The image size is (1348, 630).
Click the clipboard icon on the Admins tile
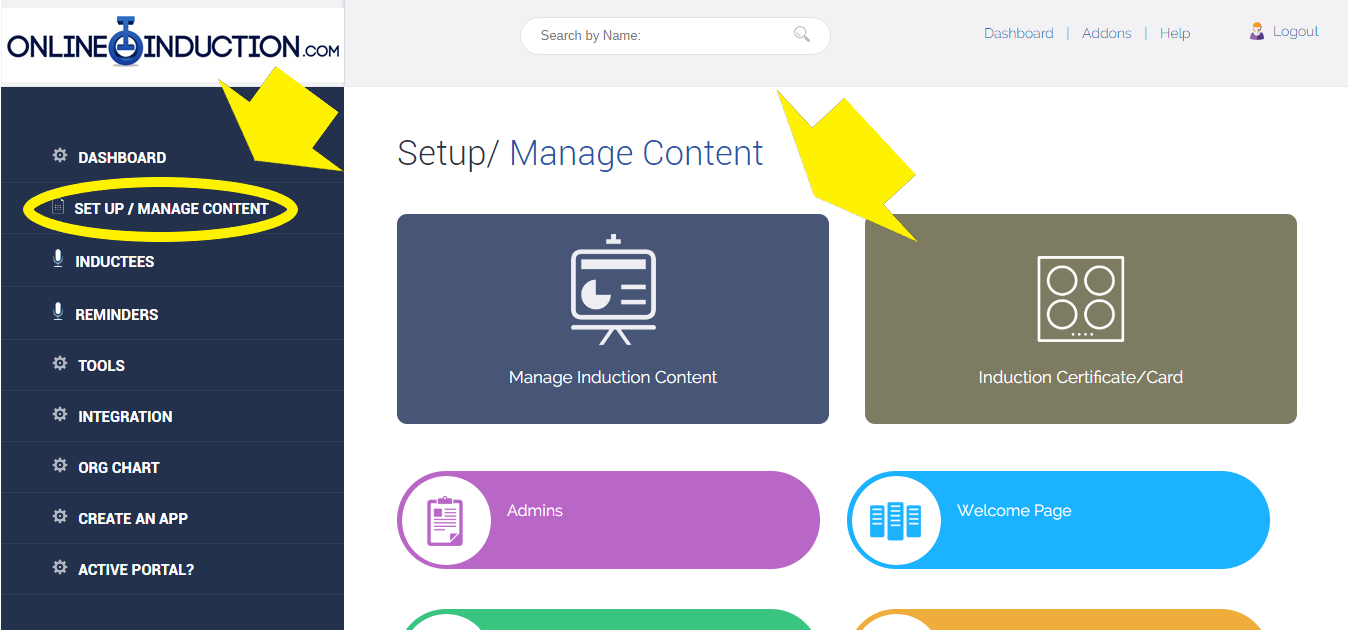(x=444, y=520)
